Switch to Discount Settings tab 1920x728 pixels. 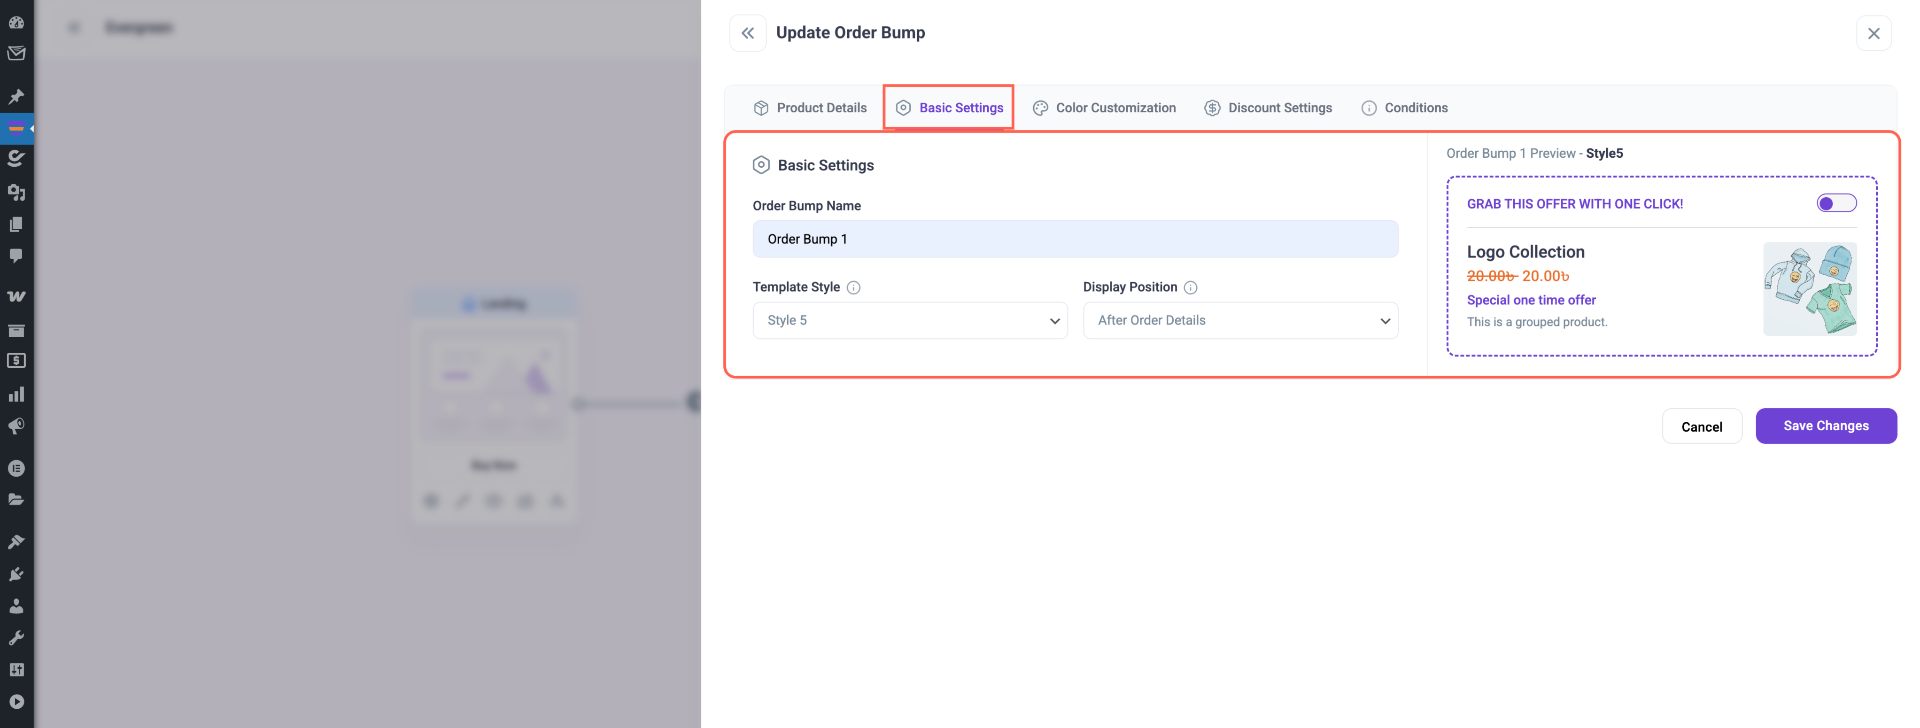tap(1268, 108)
